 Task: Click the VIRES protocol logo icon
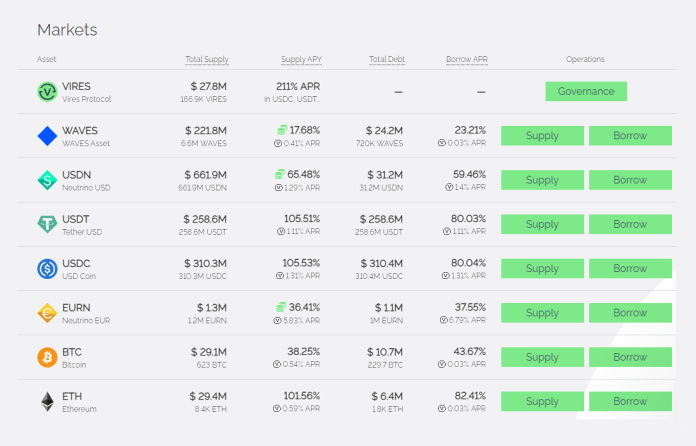coord(47,92)
